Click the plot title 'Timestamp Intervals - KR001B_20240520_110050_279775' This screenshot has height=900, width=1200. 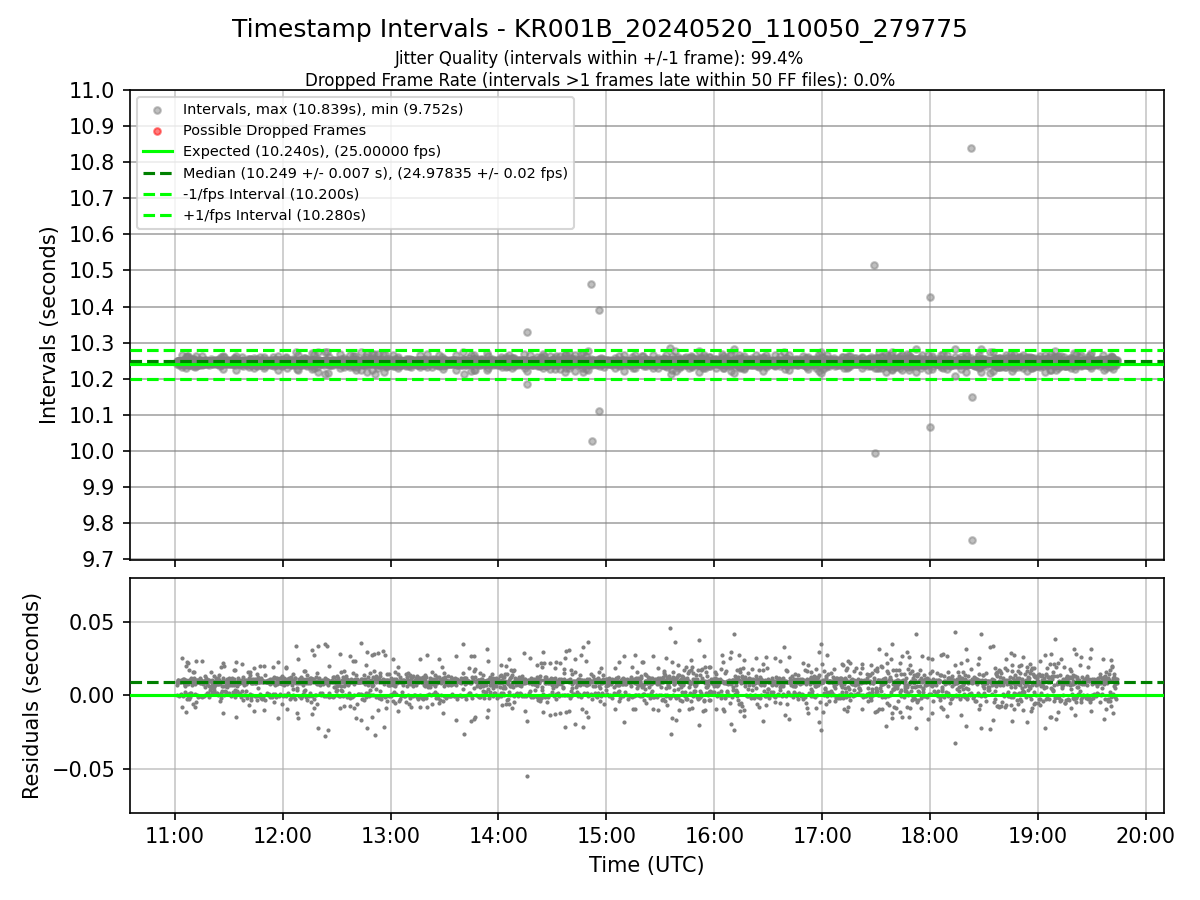[x=599, y=29]
